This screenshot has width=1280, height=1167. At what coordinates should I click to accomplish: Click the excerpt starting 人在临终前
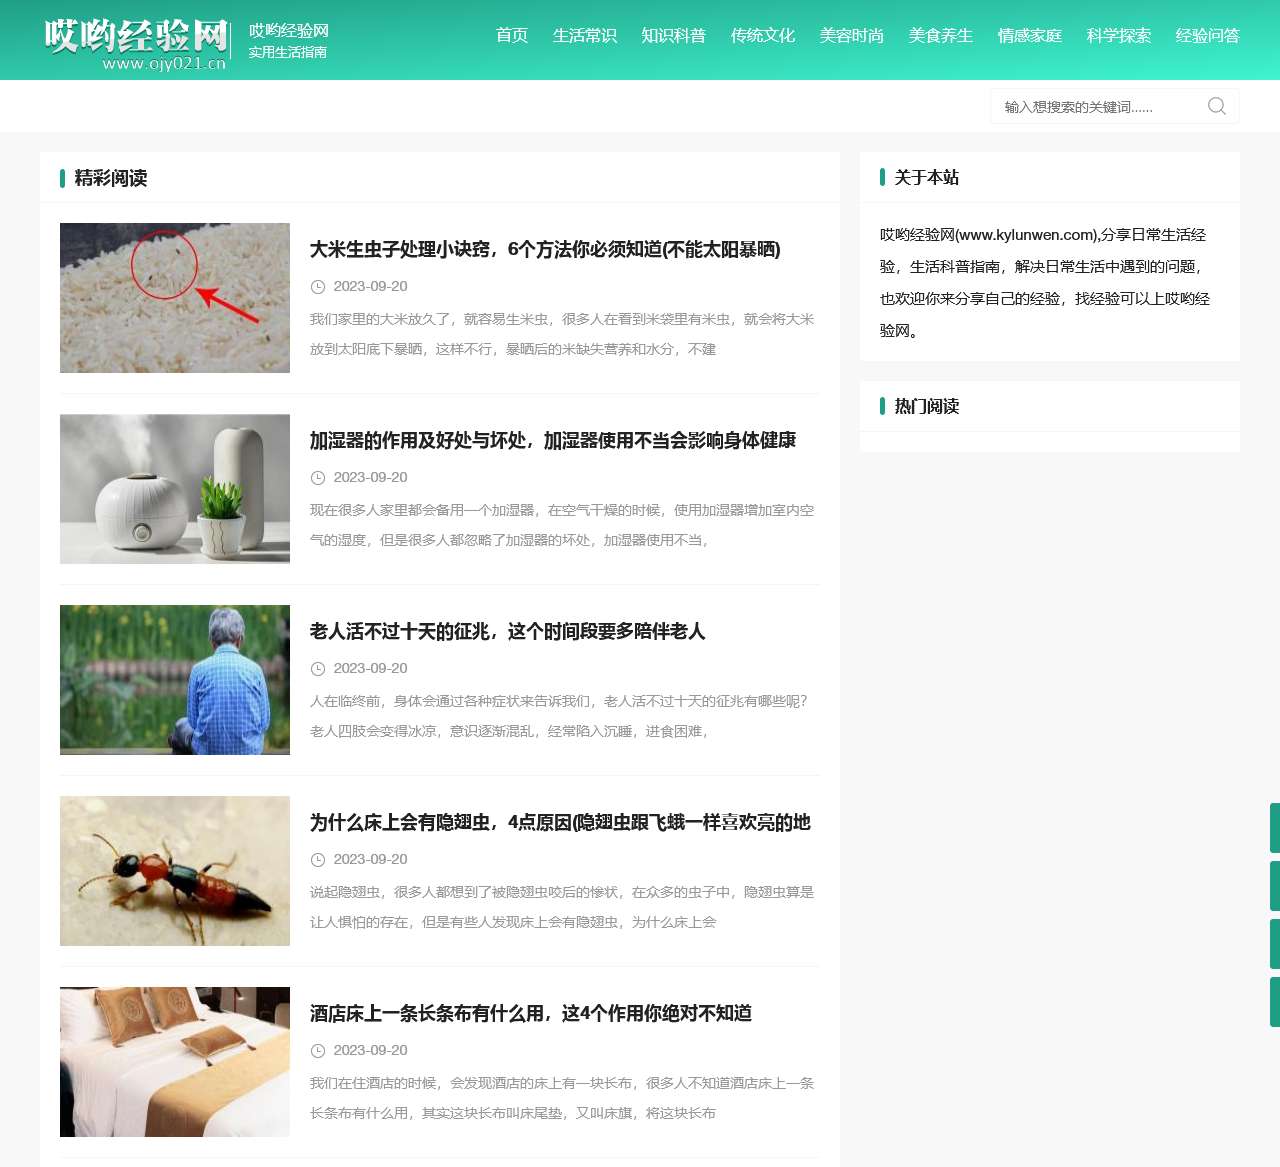559,716
